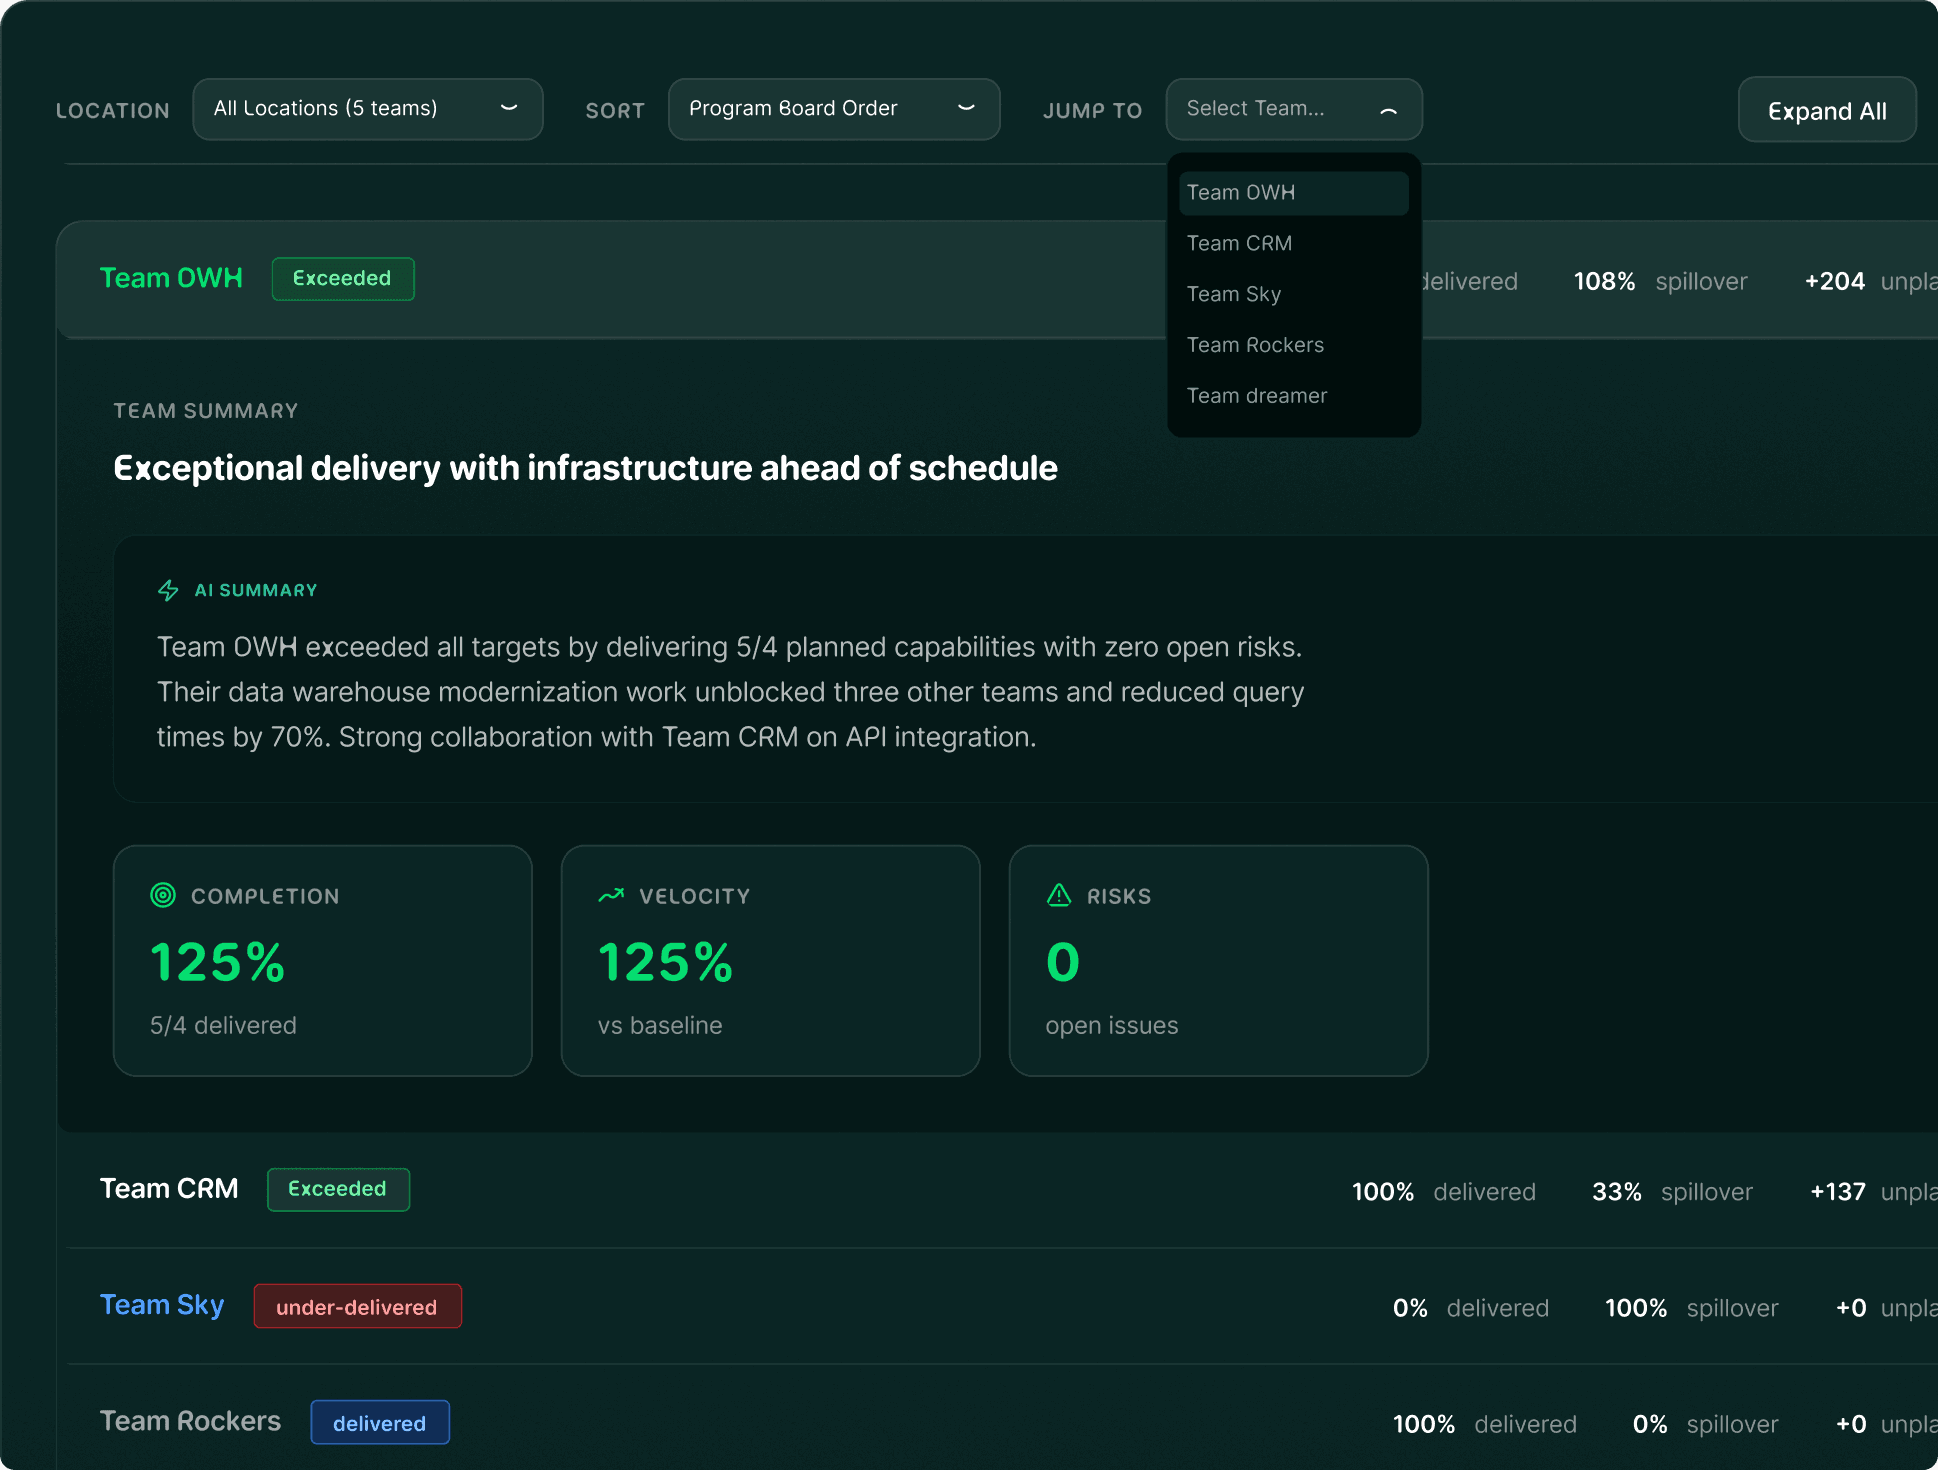This screenshot has width=1938, height=1470.
Task: Select Team OWH from the jump menu
Action: click(x=1294, y=193)
